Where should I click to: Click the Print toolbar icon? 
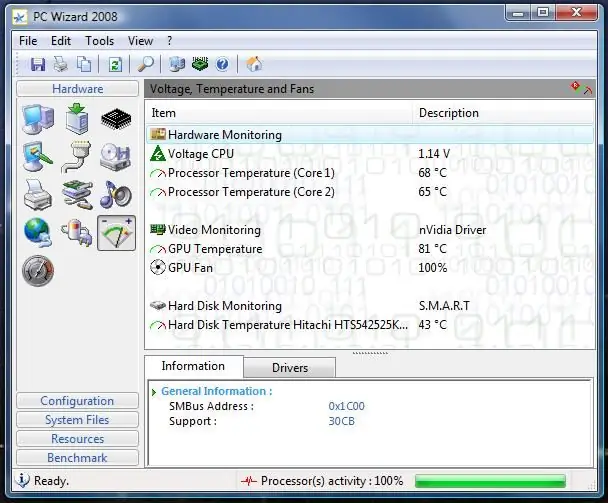(60, 64)
